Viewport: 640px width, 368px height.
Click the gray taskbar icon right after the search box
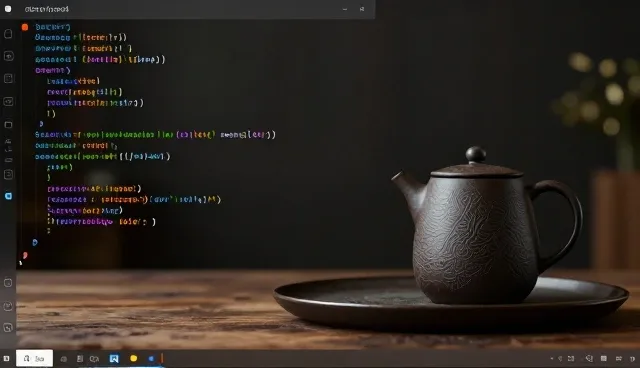tap(64, 359)
